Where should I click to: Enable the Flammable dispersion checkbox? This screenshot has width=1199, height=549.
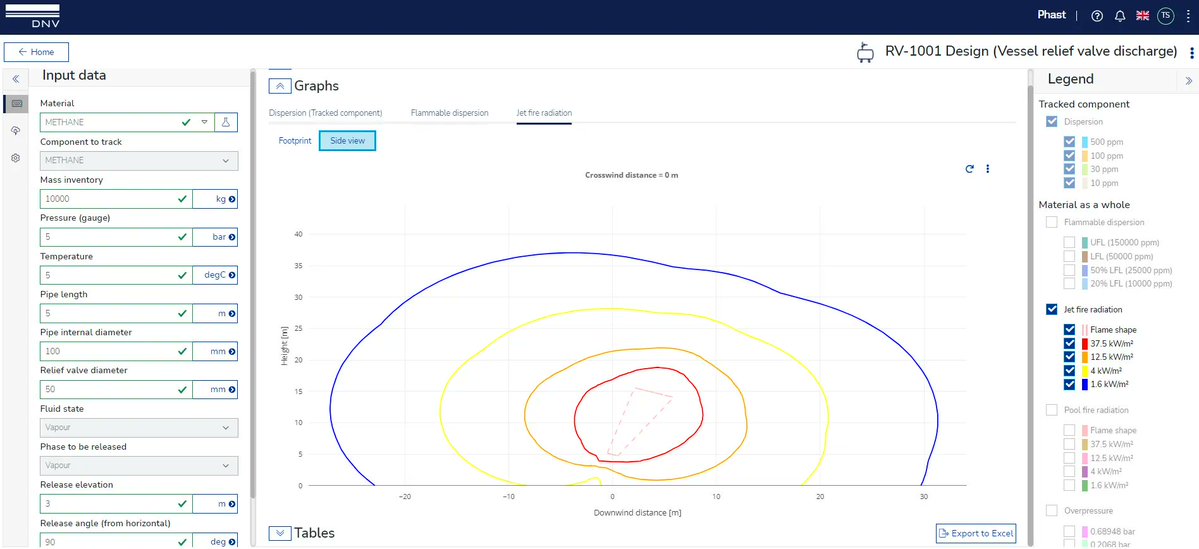pyautogui.click(x=1052, y=223)
